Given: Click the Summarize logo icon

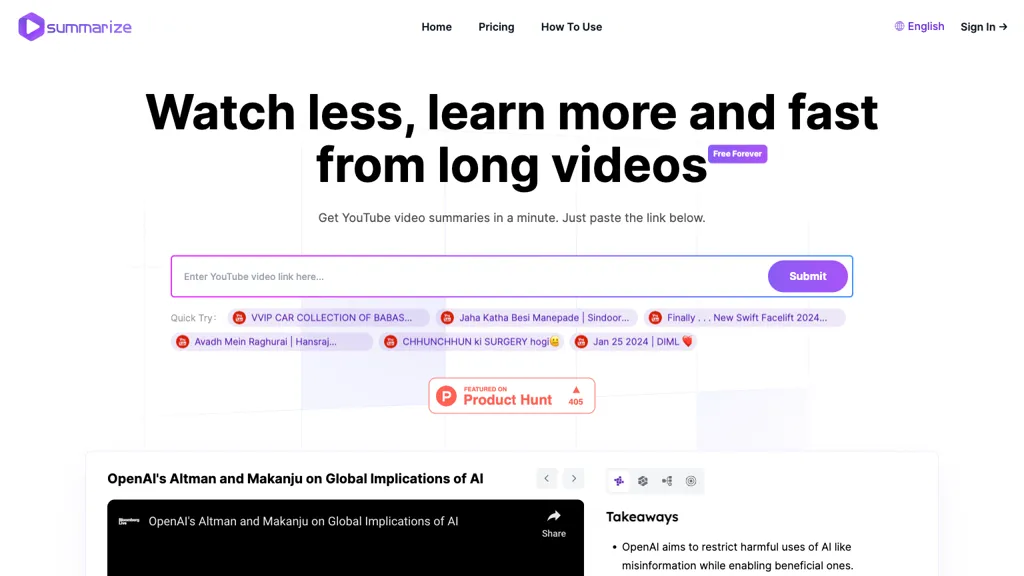Looking at the screenshot, I should [x=31, y=27].
